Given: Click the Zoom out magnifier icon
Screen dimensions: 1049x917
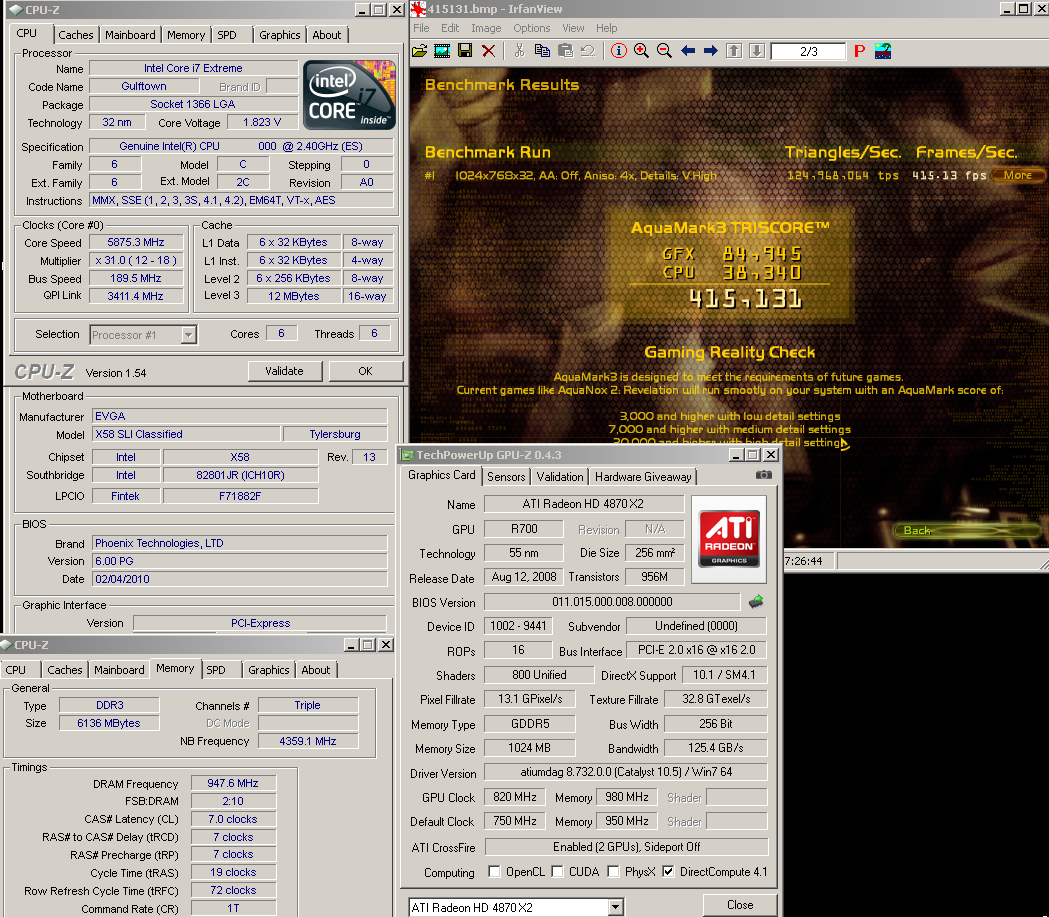Looking at the screenshot, I should coord(664,51).
